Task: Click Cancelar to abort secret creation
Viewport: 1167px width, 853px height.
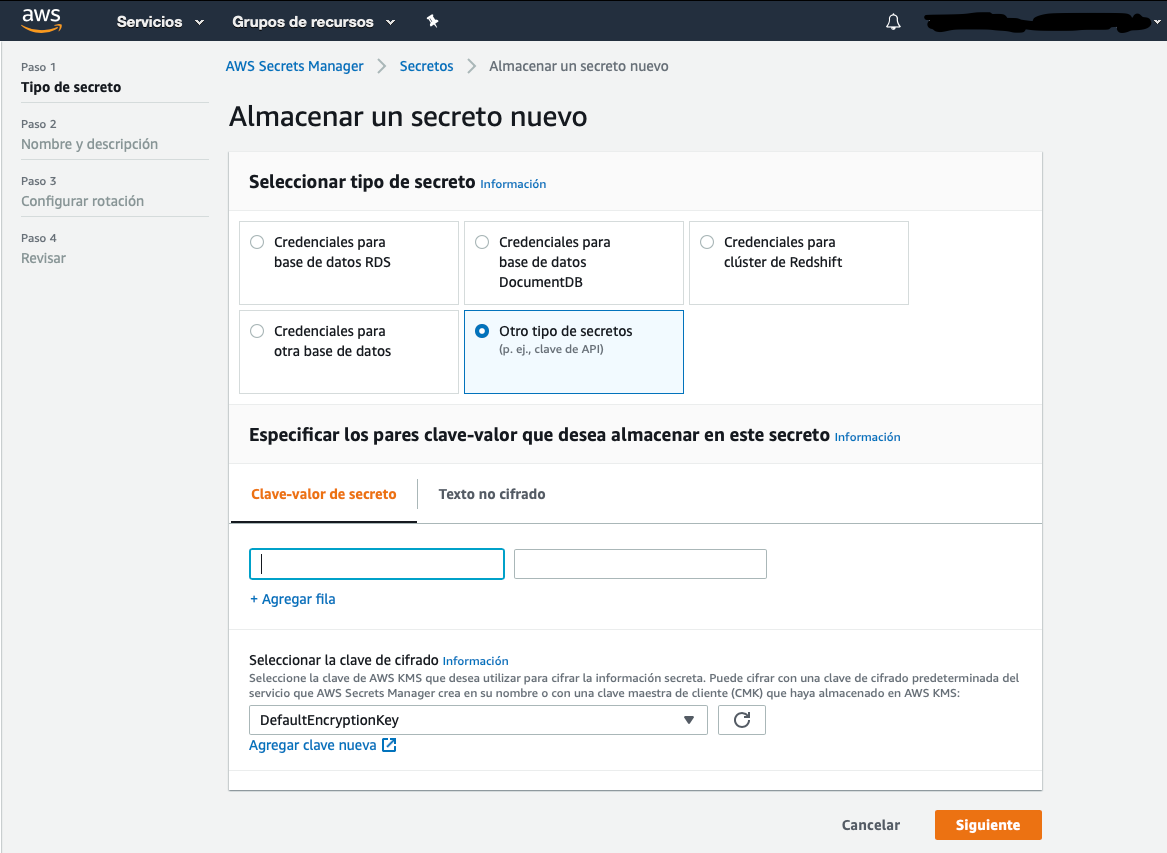Action: (870, 824)
